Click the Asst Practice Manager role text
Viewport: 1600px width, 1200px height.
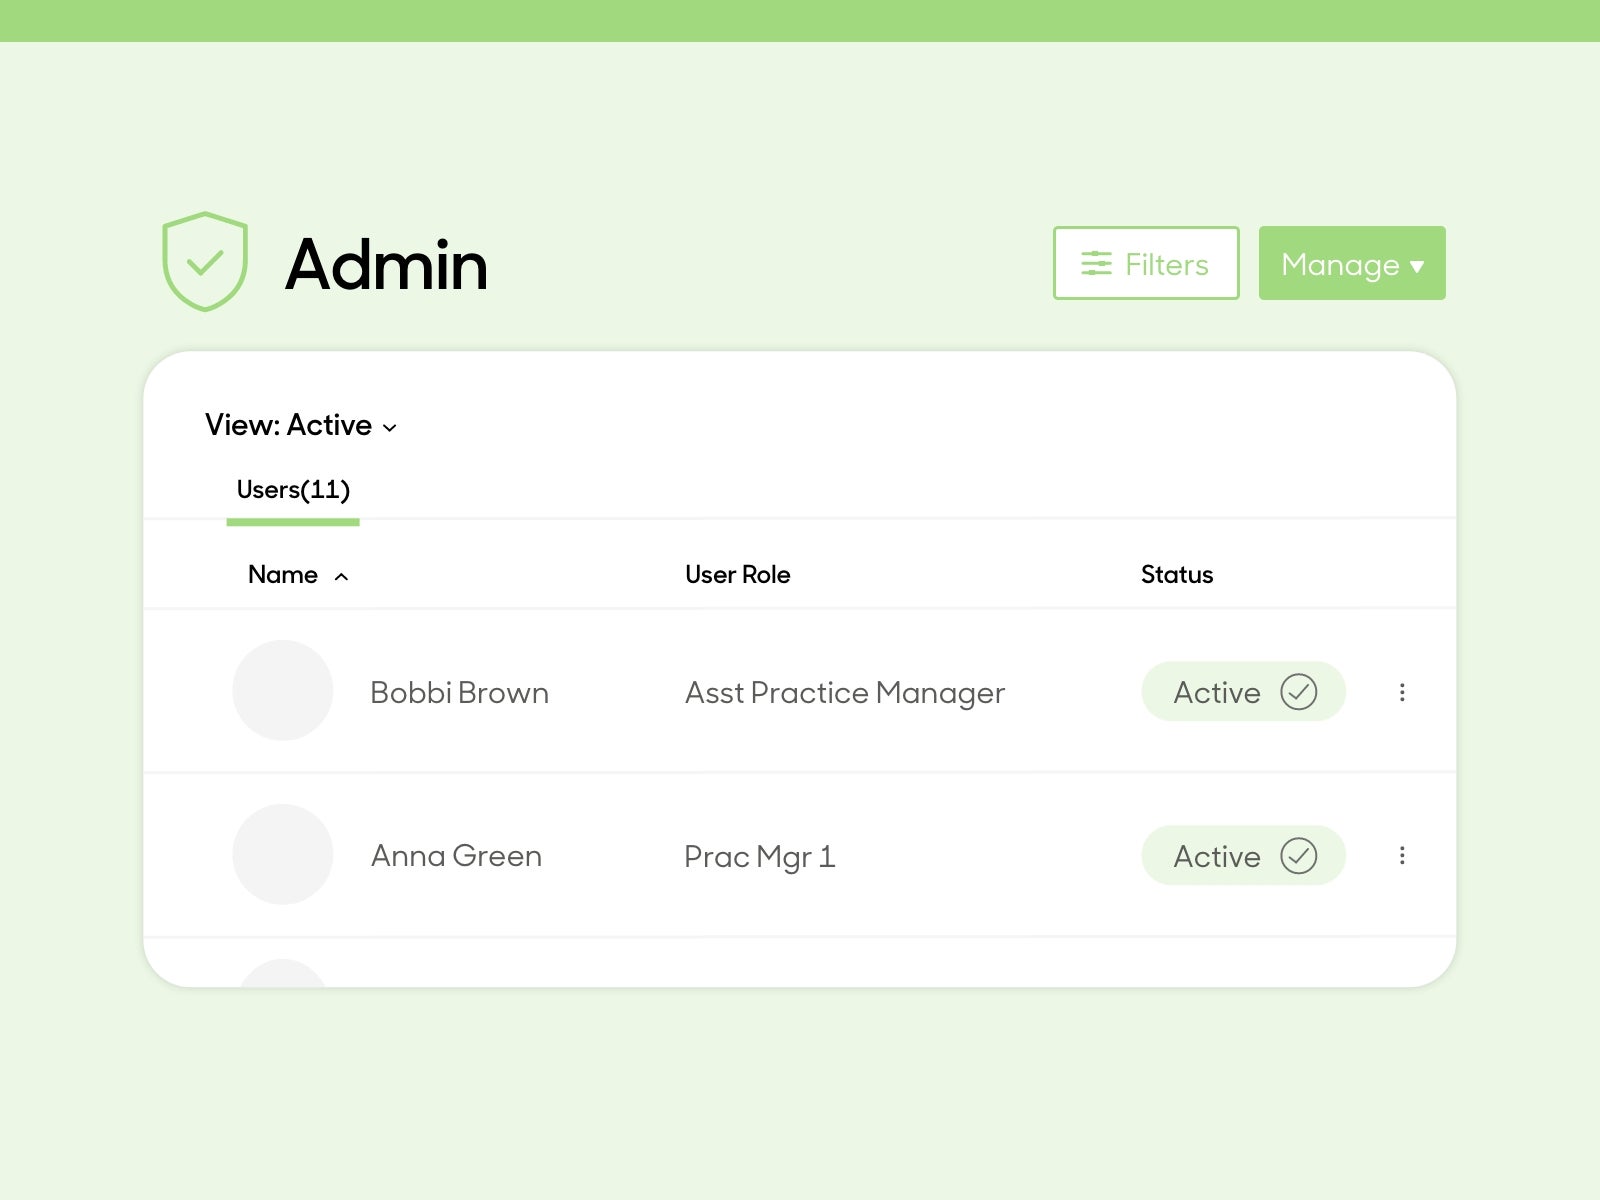(844, 693)
